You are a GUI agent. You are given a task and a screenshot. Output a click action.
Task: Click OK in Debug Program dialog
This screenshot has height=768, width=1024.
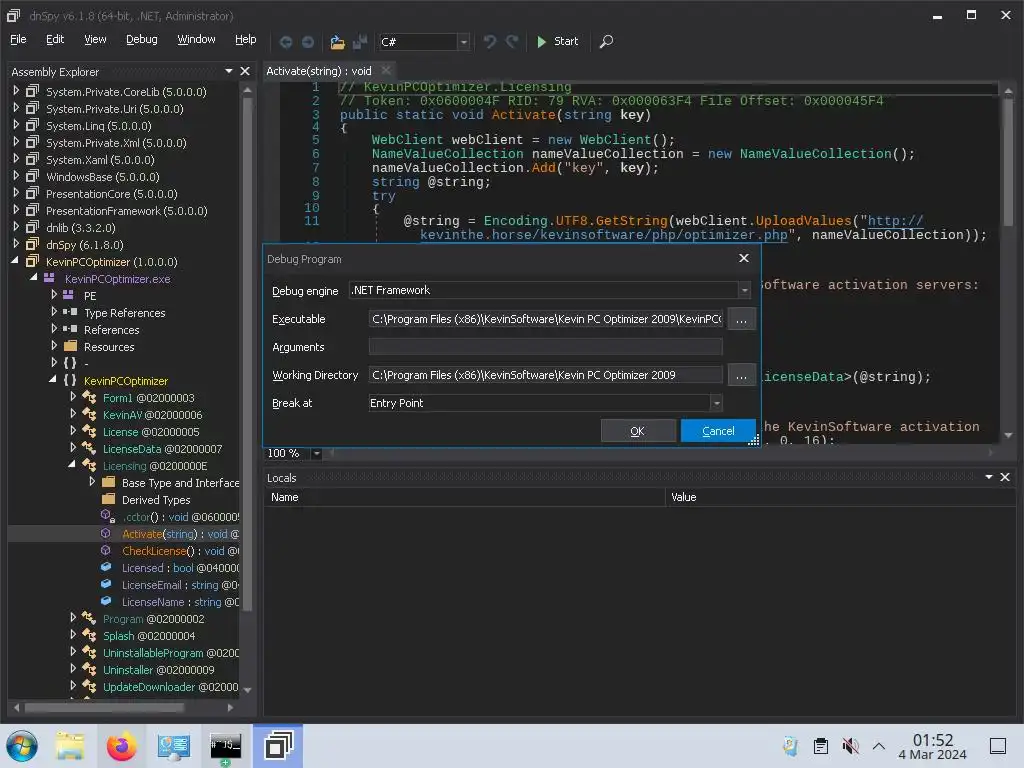point(637,431)
